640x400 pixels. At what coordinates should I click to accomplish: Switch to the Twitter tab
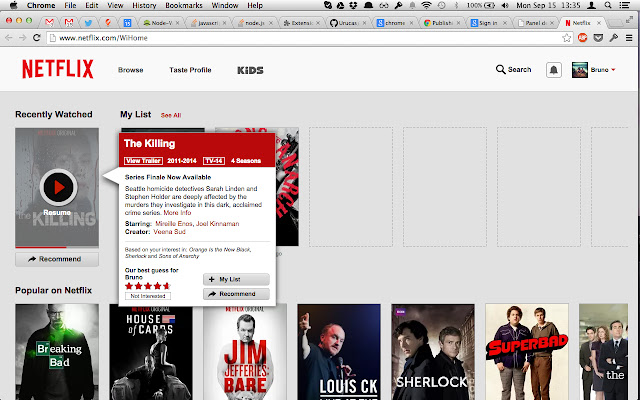(88, 23)
